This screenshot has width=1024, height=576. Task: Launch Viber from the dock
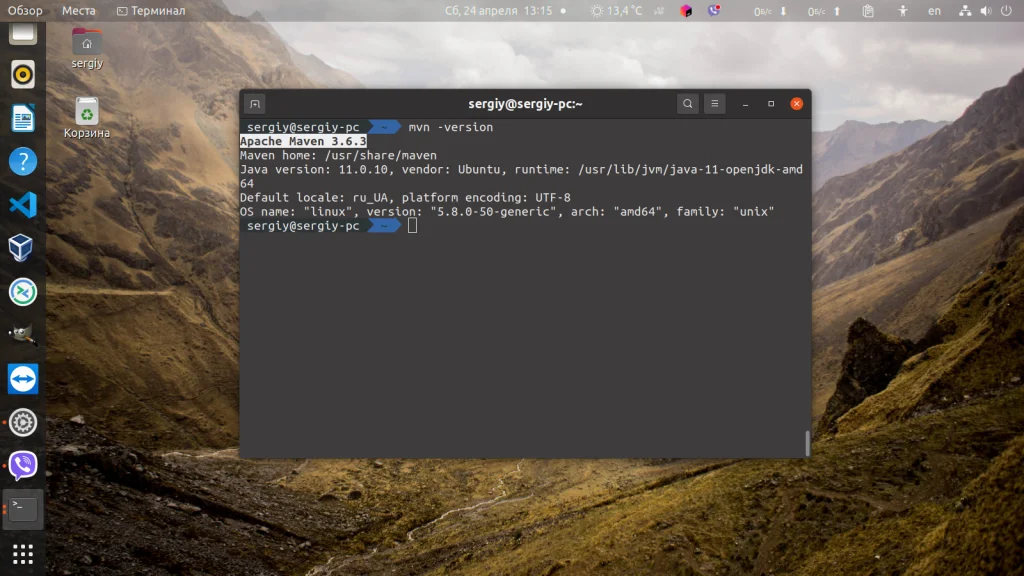pyautogui.click(x=22, y=464)
